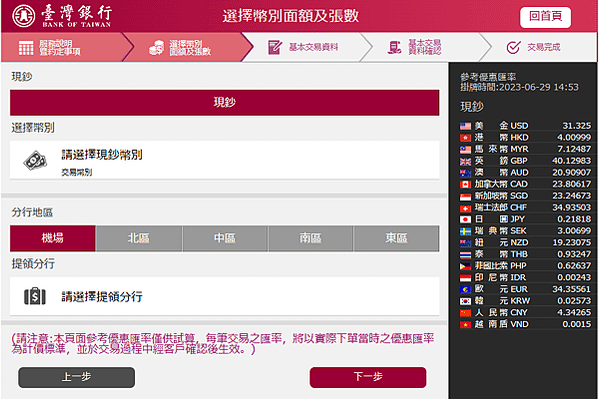Click the Hong Kong flag icon for HKD

pyautogui.click(x=465, y=138)
